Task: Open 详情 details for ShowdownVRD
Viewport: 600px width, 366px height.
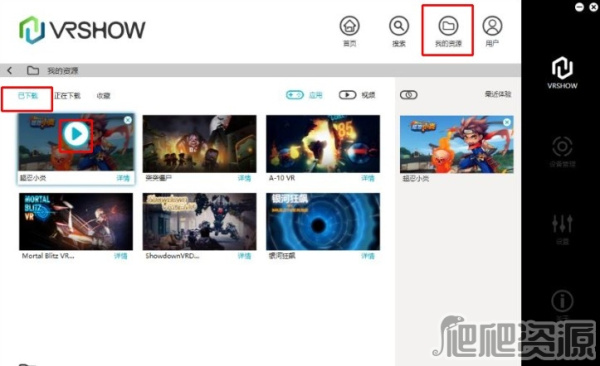Action: coord(244,256)
